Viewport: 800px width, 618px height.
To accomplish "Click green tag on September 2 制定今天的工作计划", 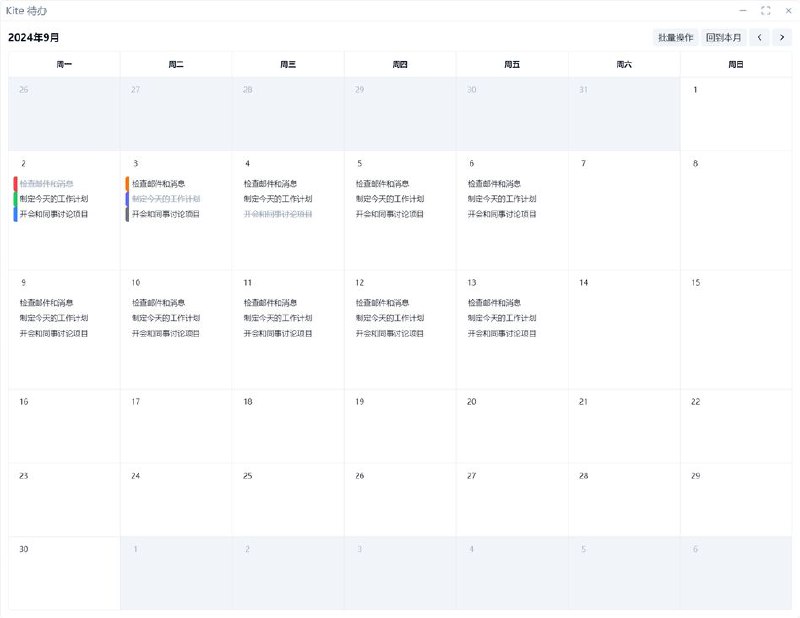I will click(15, 199).
